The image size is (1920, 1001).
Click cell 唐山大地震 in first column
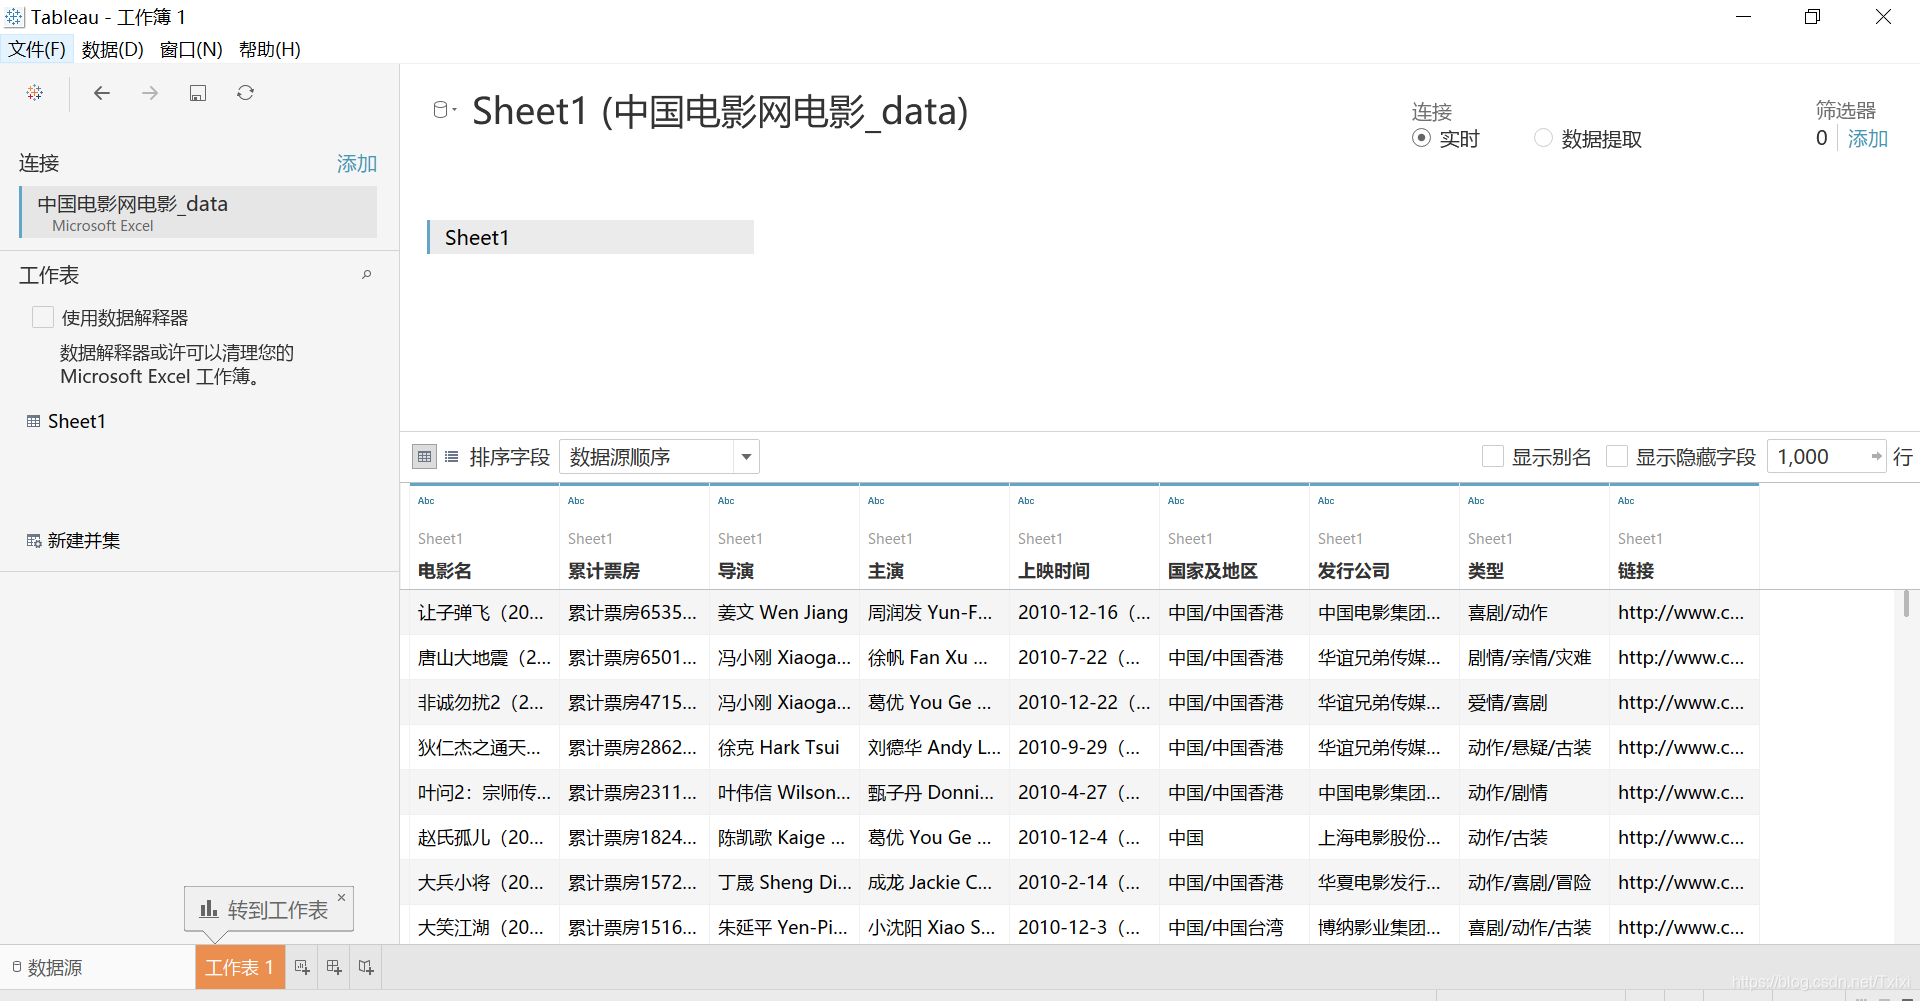coord(484,657)
